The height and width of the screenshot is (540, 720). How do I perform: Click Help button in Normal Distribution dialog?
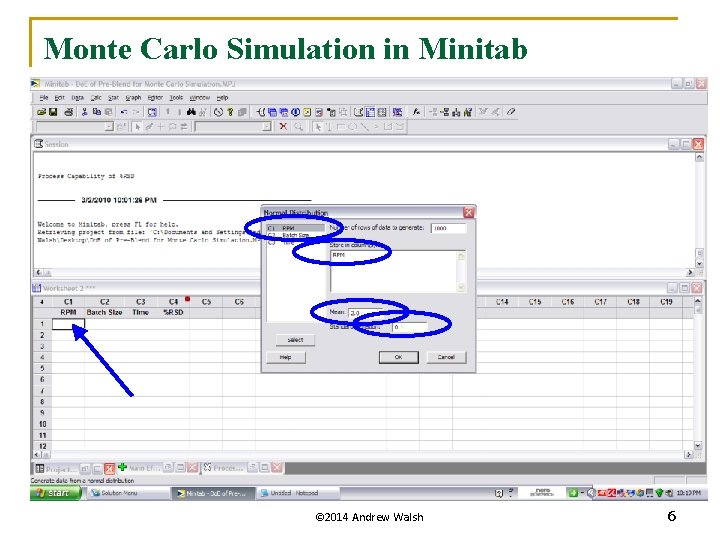pos(286,357)
